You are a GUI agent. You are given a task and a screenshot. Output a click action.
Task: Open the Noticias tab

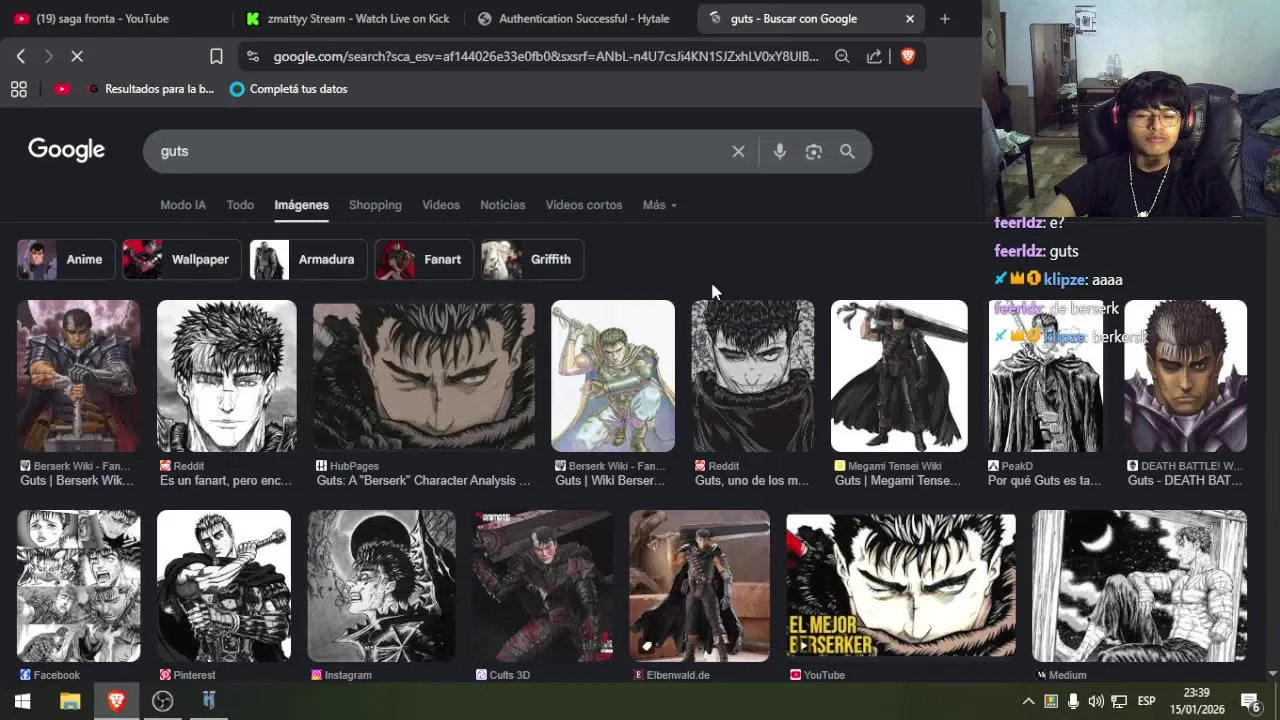(502, 205)
